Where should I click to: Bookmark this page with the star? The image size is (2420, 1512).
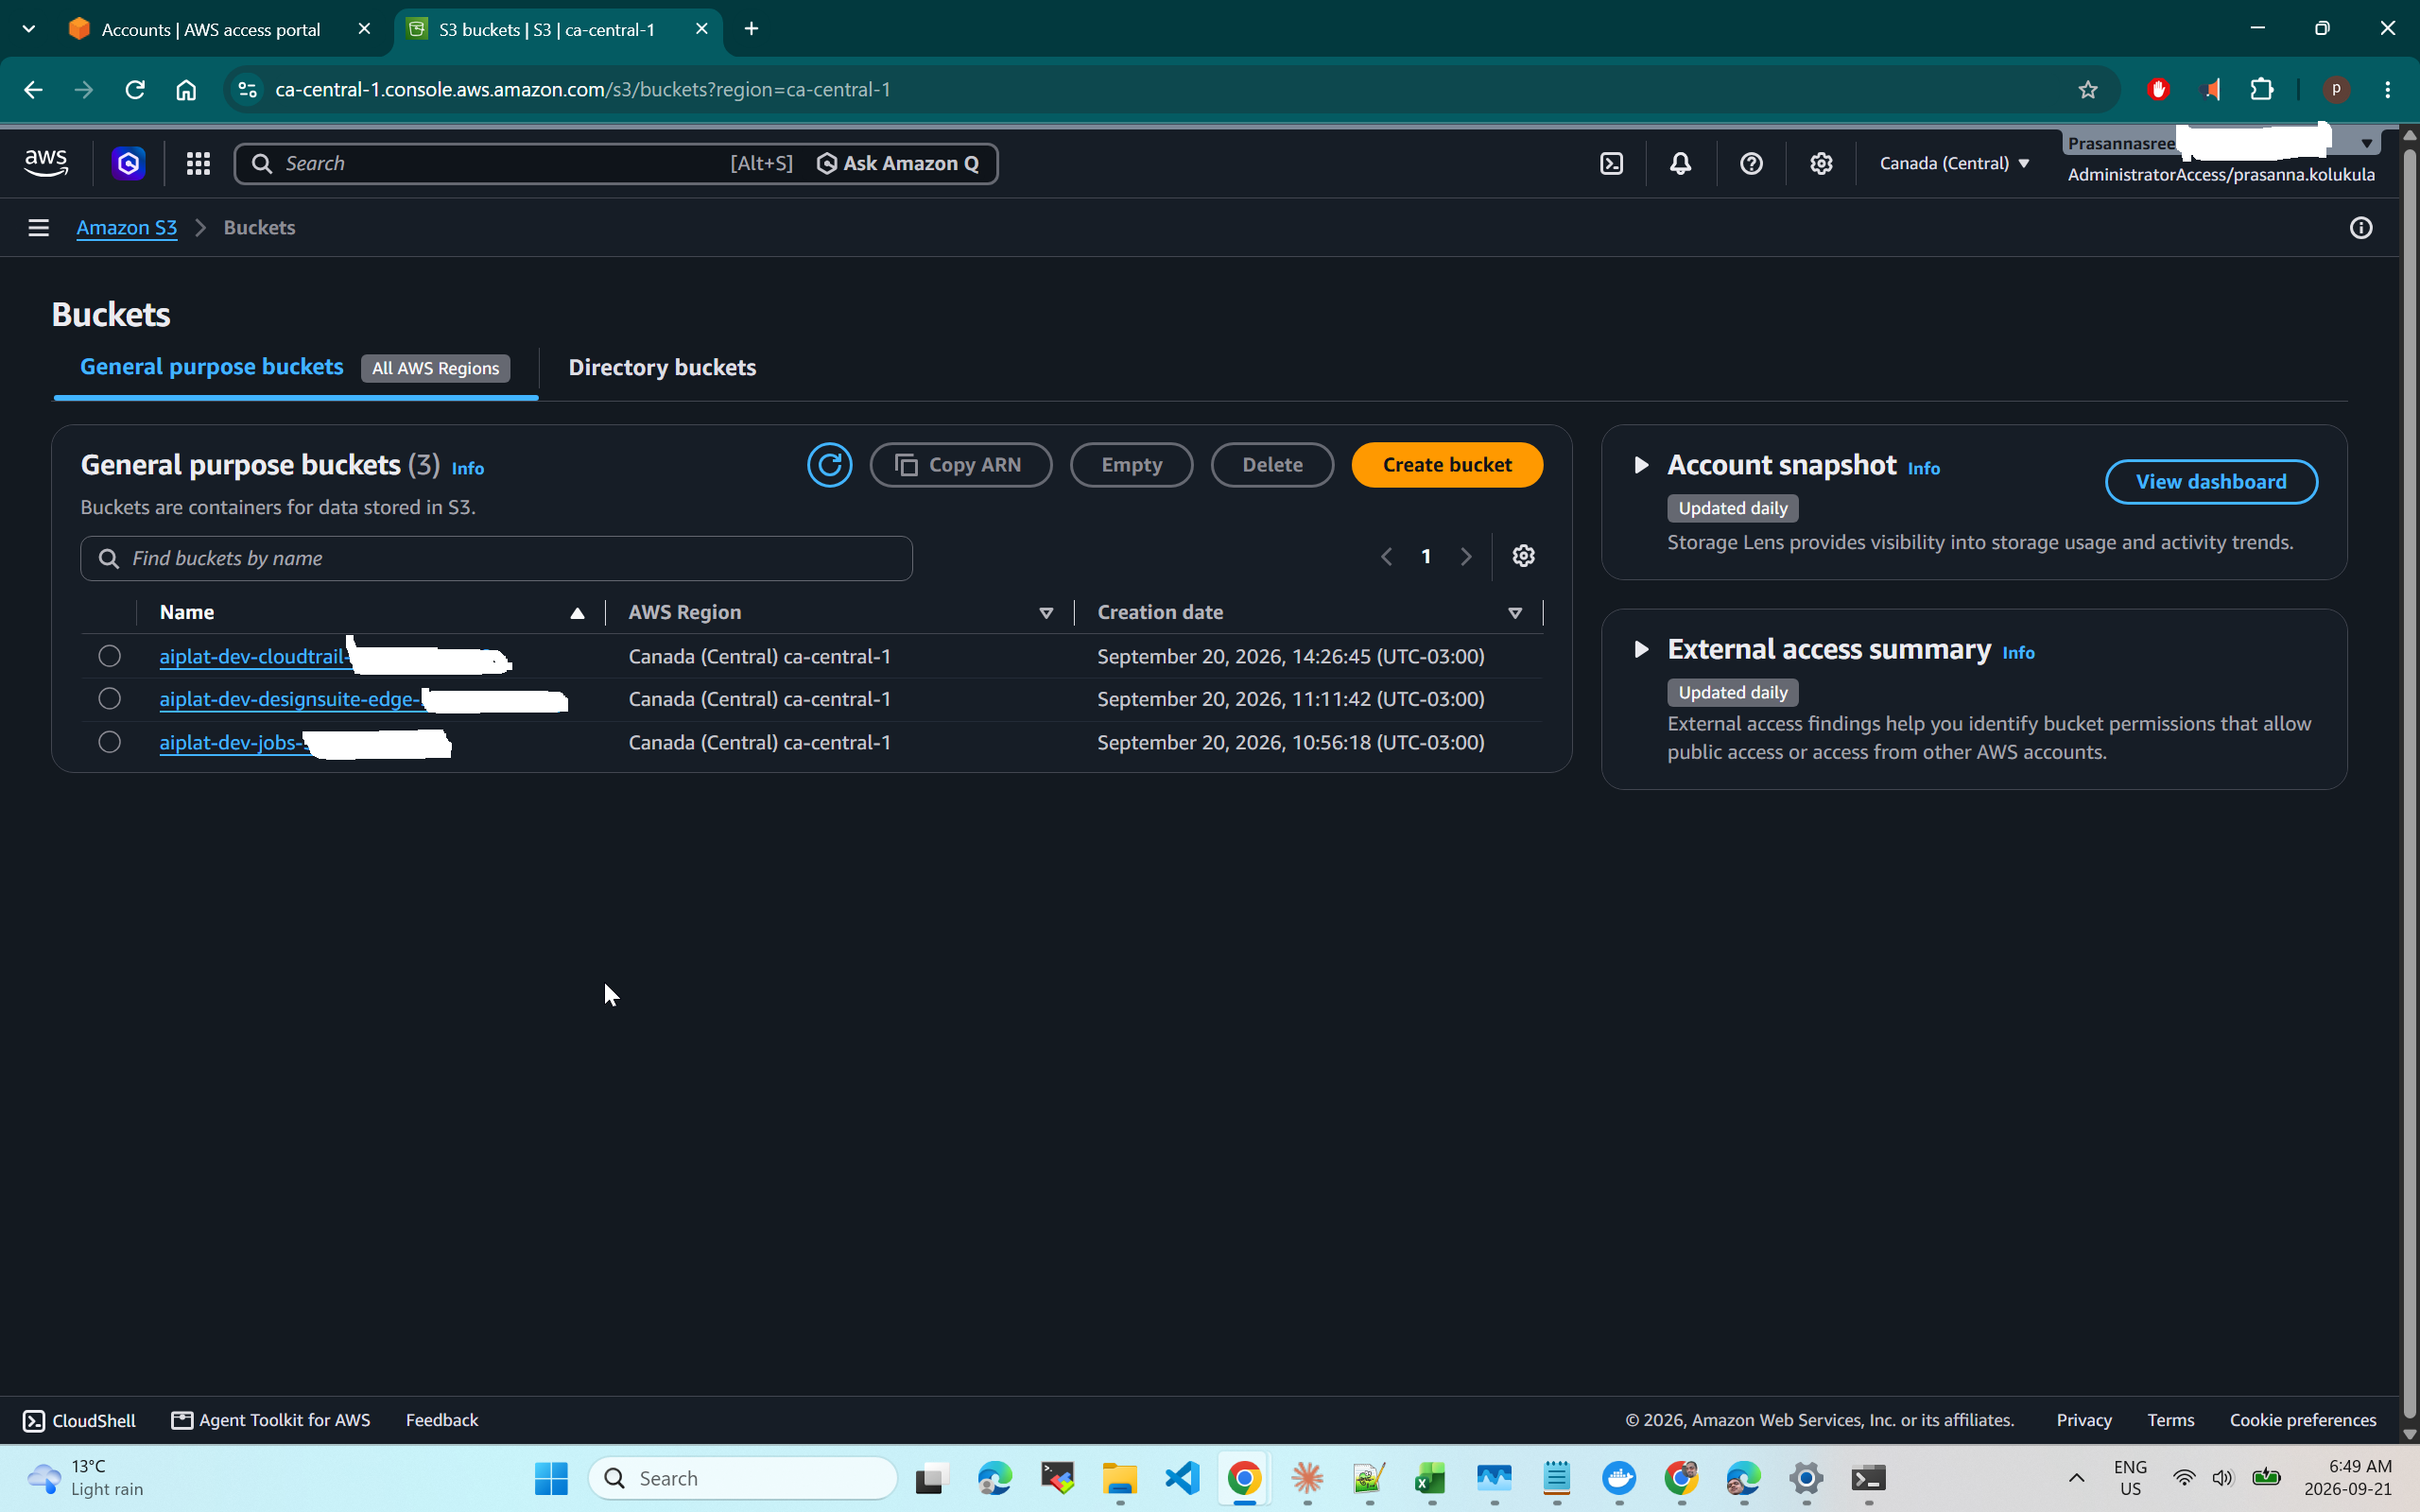(2087, 90)
